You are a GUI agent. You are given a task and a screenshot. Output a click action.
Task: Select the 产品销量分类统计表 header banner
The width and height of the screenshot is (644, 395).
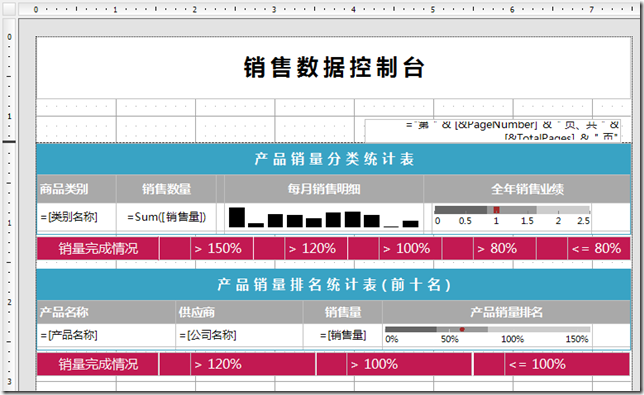334,159
